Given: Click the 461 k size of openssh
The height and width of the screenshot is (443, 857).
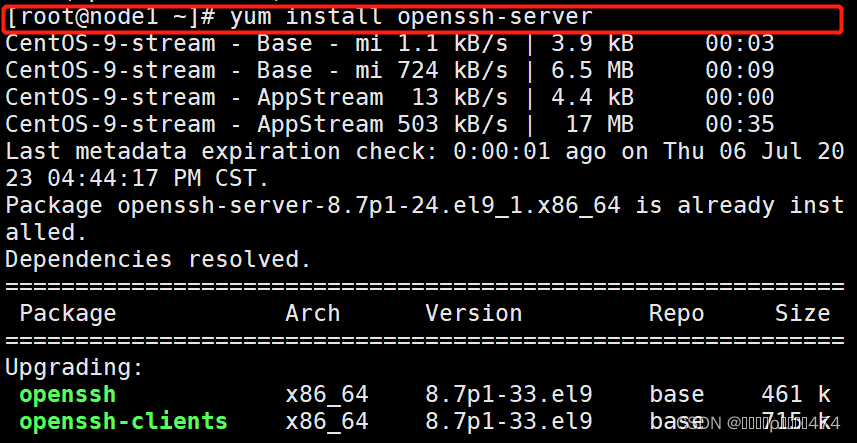Looking at the screenshot, I should tap(796, 395).
